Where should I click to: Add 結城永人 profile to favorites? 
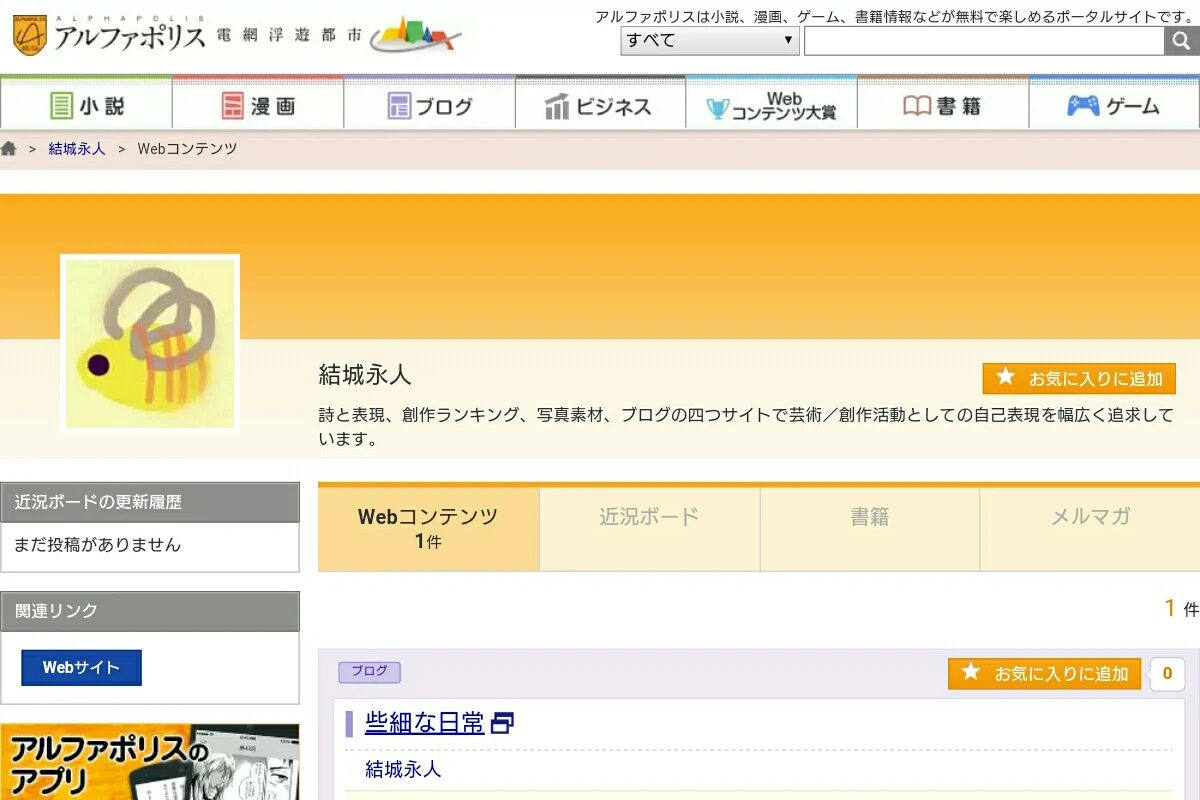(1079, 378)
